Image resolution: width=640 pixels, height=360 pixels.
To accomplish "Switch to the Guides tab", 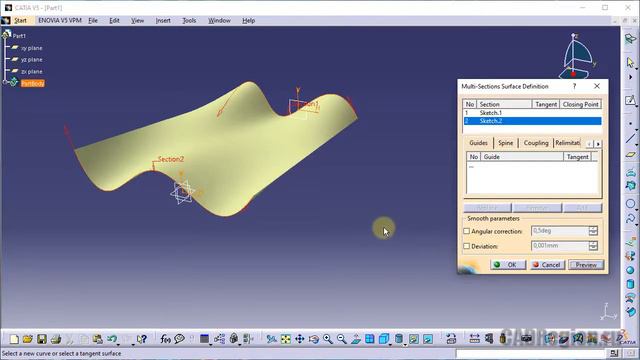I will [x=478, y=143].
